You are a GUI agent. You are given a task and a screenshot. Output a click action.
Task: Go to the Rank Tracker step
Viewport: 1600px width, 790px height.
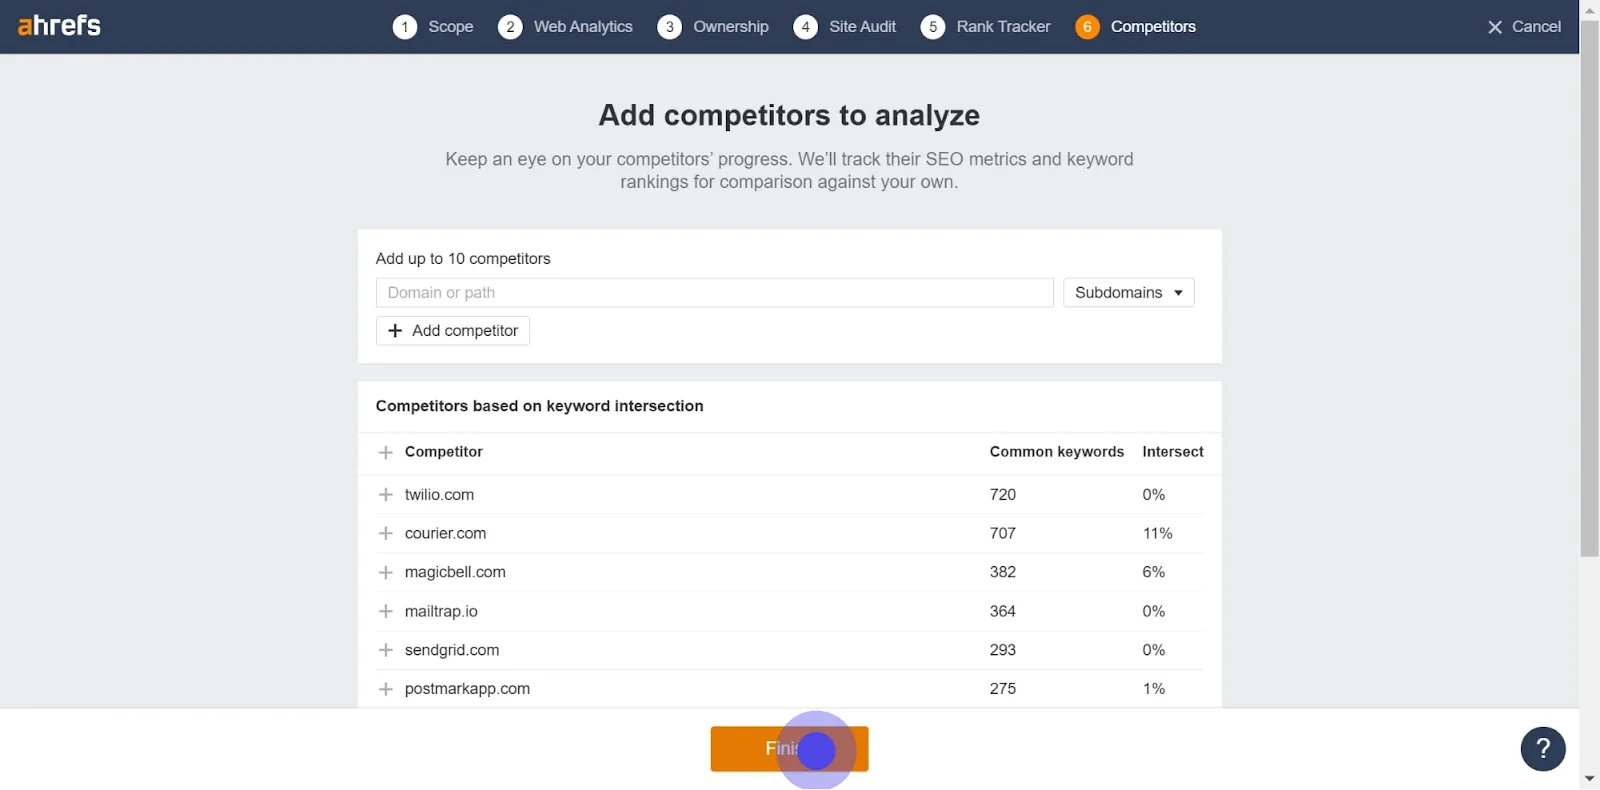(x=1003, y=27)
